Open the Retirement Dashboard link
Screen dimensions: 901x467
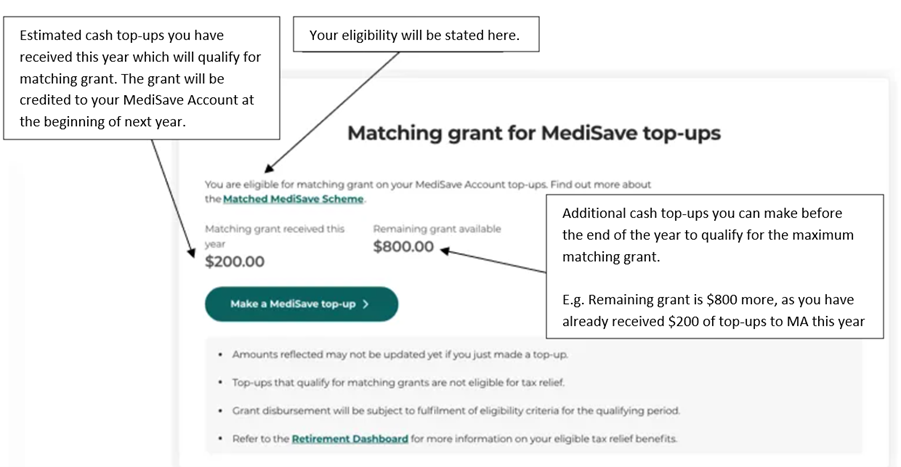pos(350,438)
